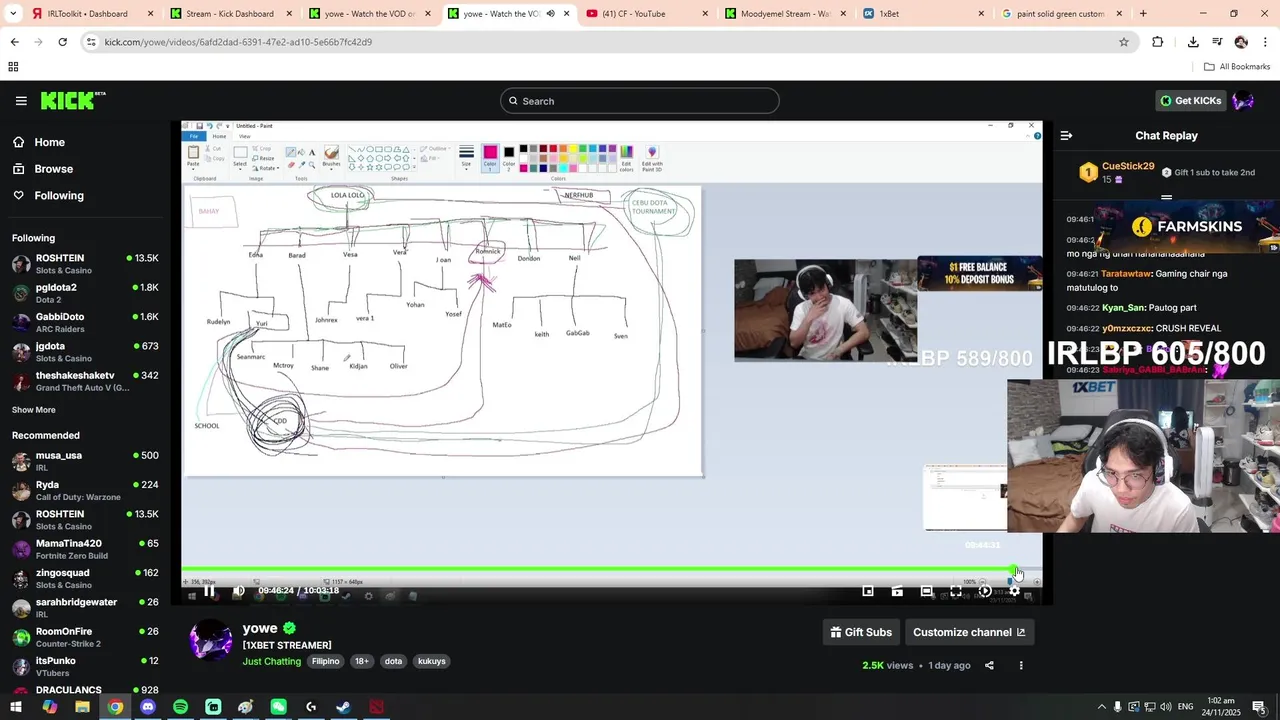Click the Kick search field
The width and height of the screenshot is (1280, 720).
pos(640,101)
